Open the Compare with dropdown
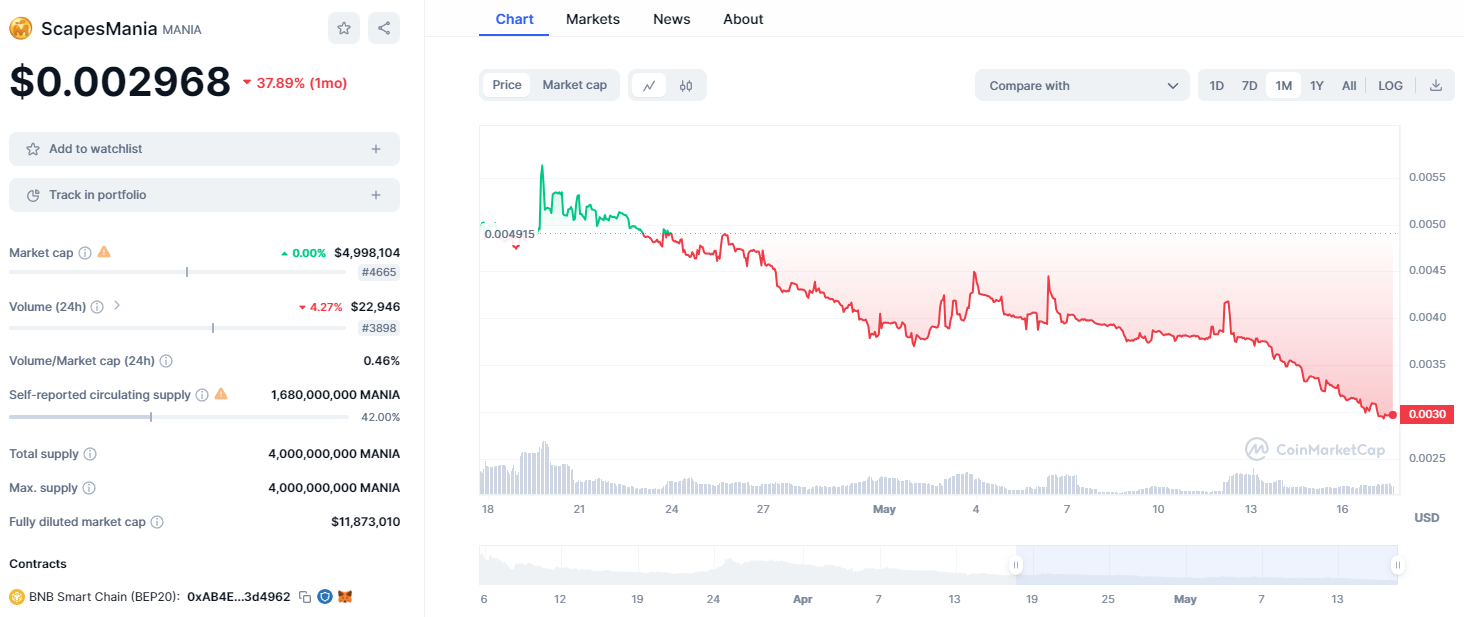 tap(1082, 85)
